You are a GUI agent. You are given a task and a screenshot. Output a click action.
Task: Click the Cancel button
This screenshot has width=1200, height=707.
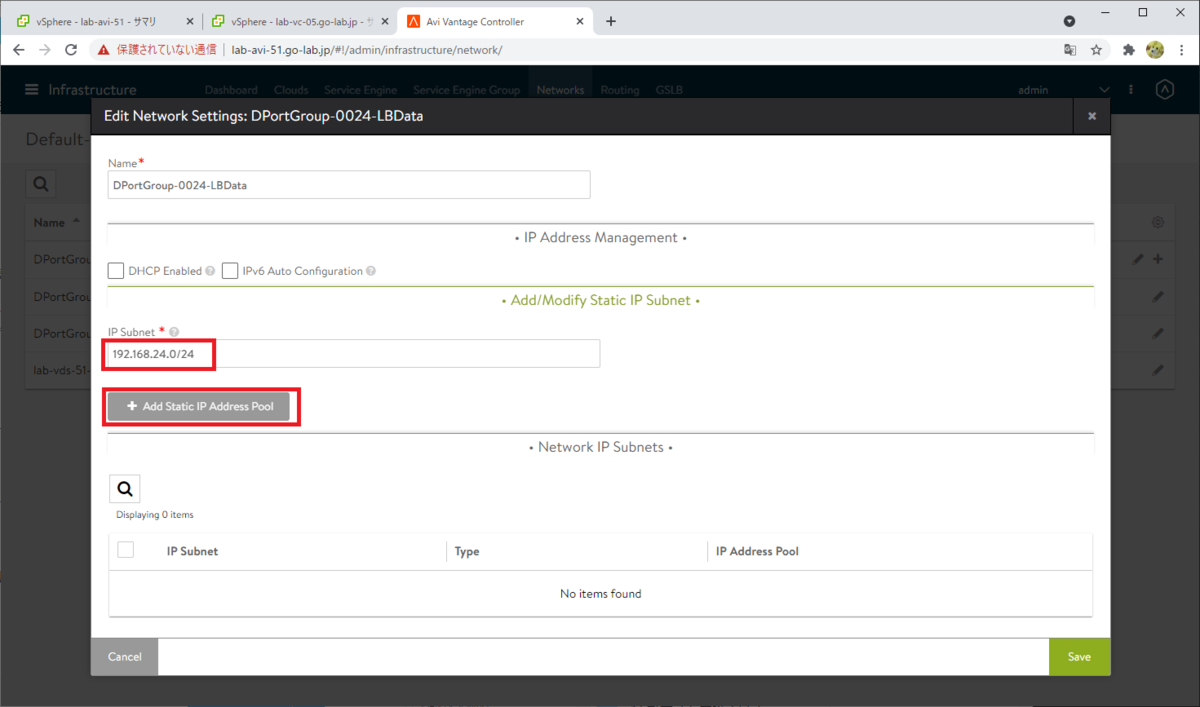click(x=125, y=657)
